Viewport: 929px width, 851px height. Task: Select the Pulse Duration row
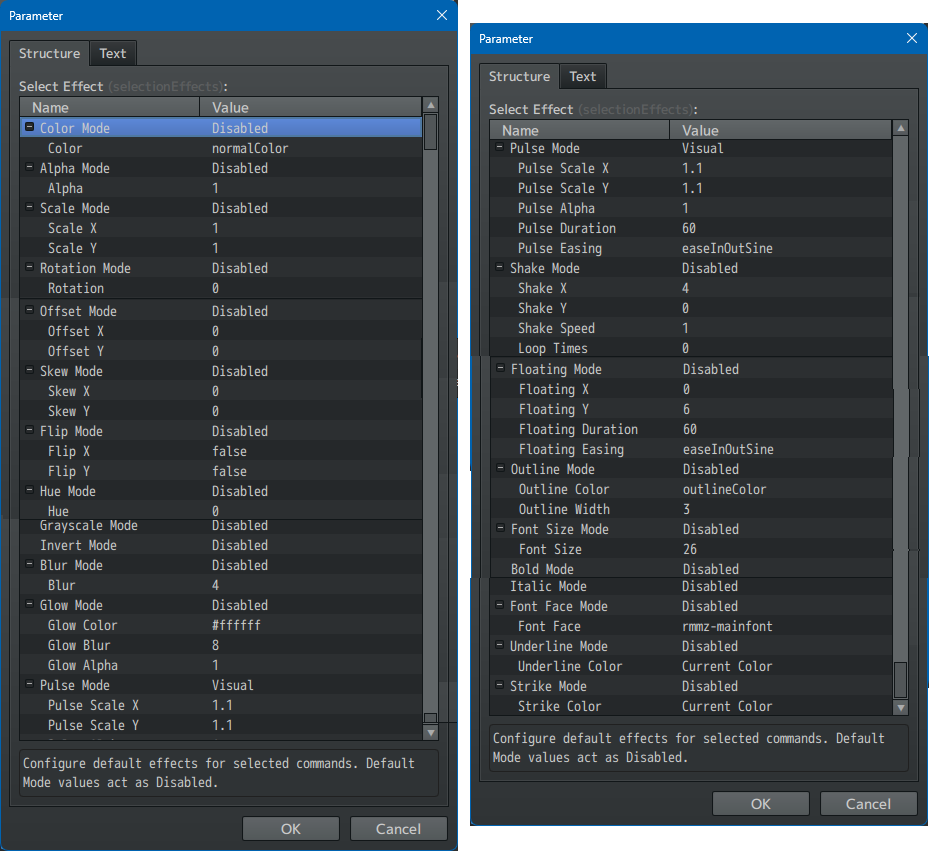pyautogui.click(x=691, y=228)
